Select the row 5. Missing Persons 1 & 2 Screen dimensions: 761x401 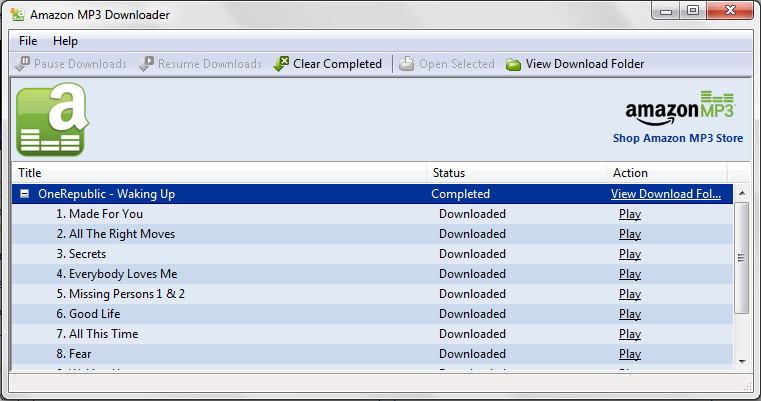pos(372,294)
